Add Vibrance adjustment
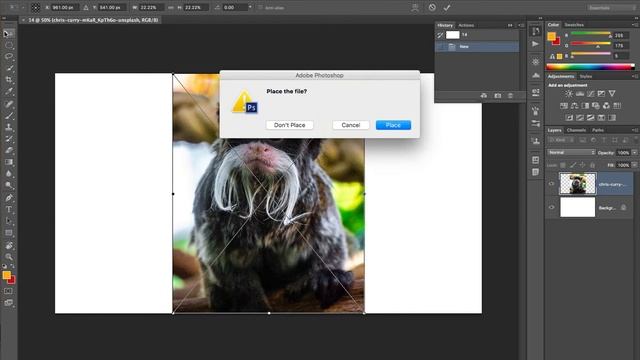Viewport: 640px width, 360px height. 612,94
